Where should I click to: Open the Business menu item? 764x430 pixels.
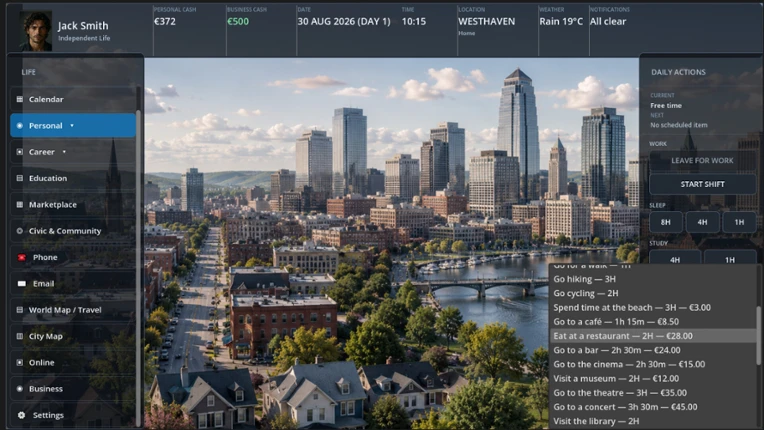(73, 389)
